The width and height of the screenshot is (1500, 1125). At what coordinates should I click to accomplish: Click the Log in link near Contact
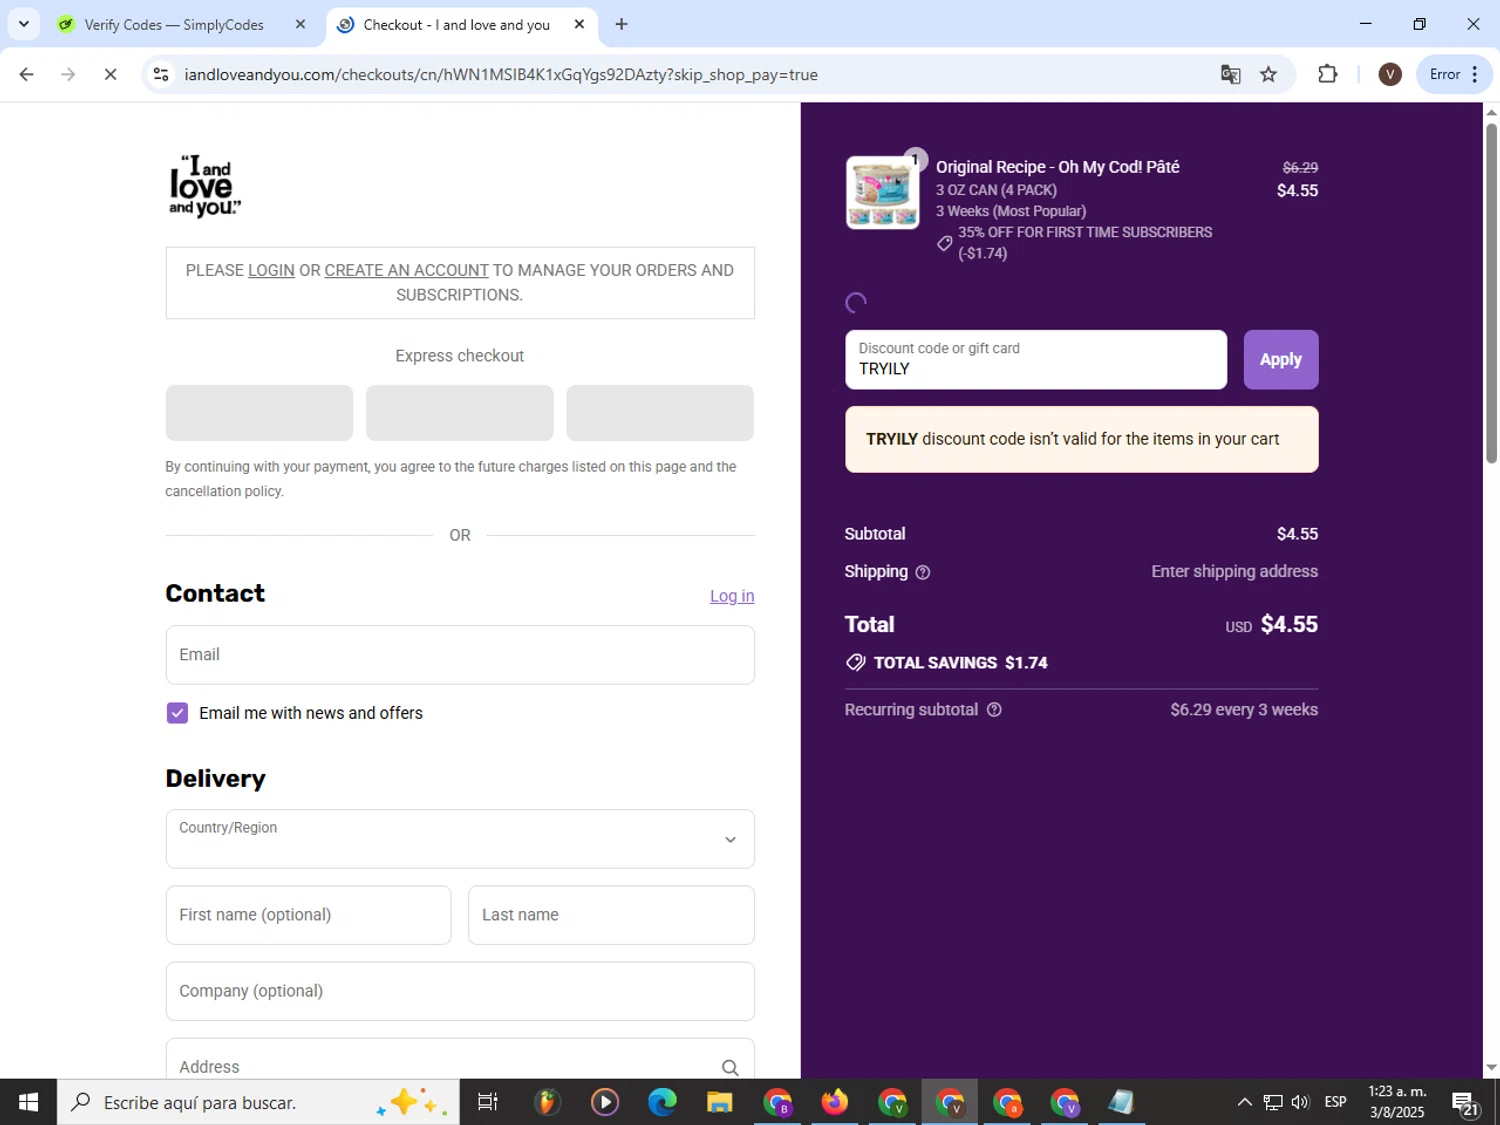[732, 596]
